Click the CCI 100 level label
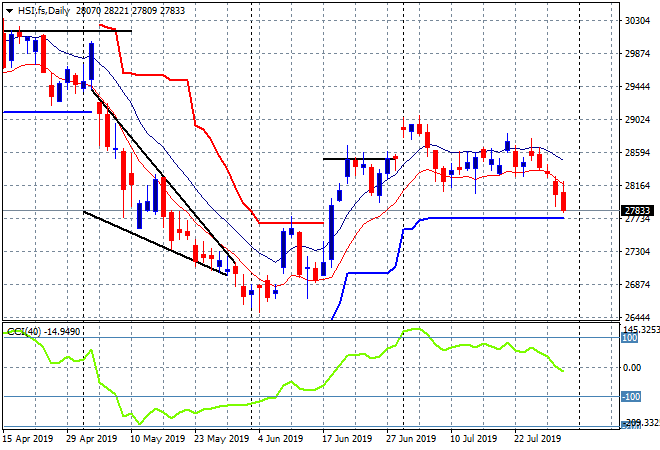 click(x=630, y=339)
